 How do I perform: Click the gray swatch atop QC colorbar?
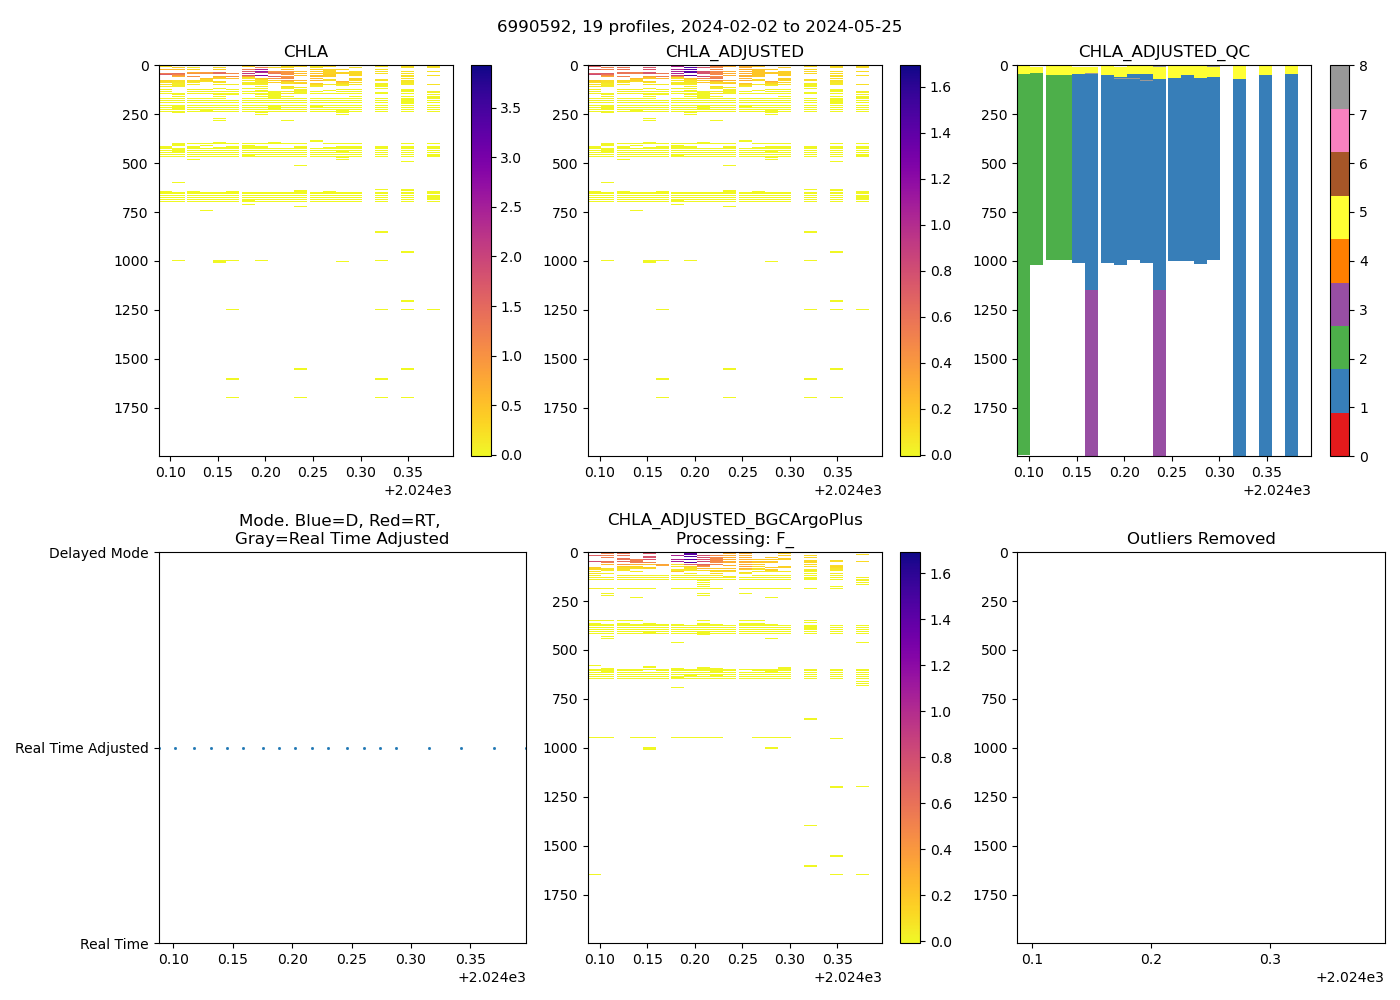pyautogui.click(x=1340, y=87)
